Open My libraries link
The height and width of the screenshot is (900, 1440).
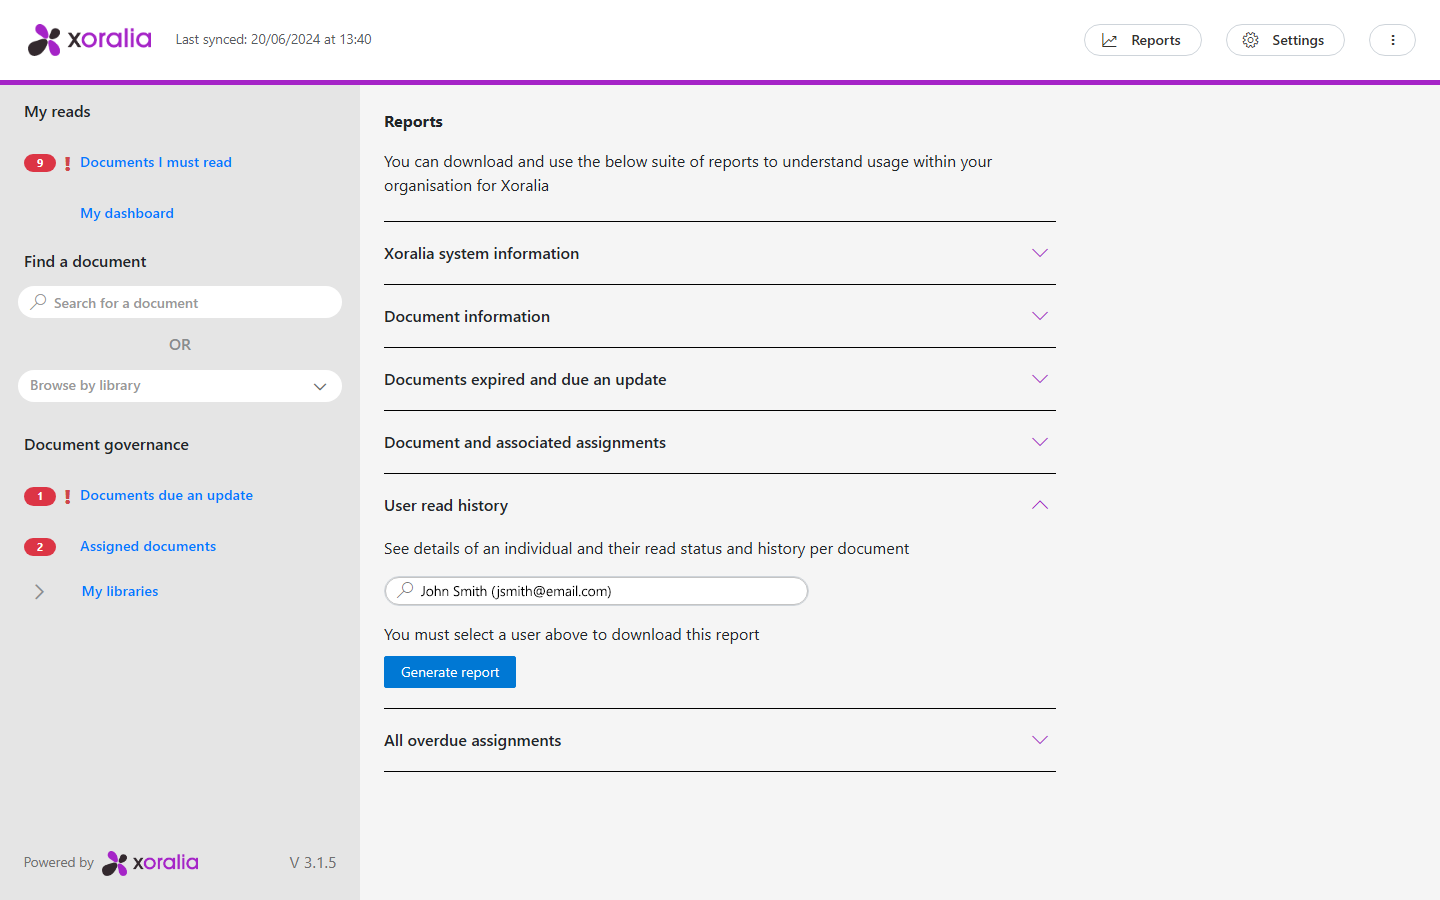(120, 591)
